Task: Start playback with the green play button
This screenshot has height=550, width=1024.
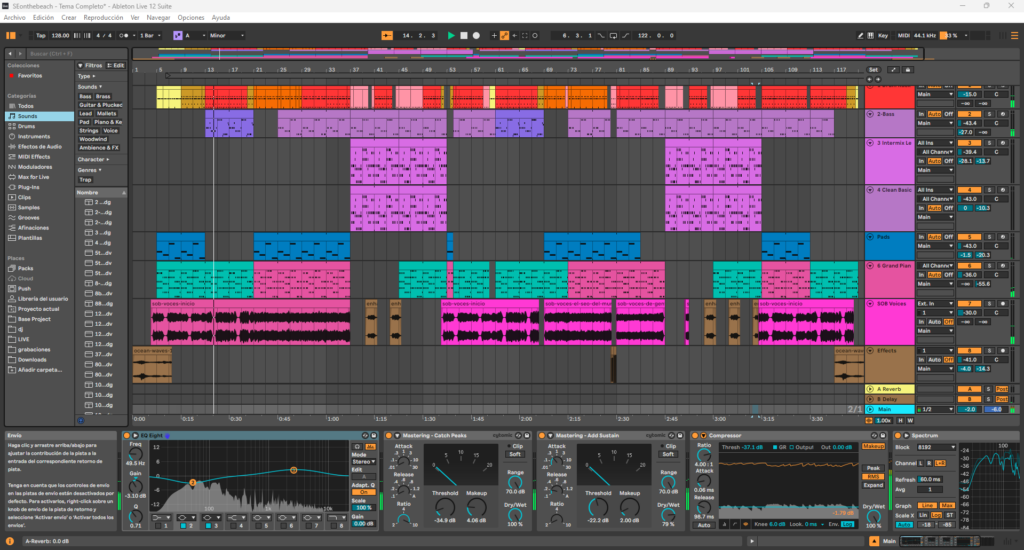Action: (x=451, y=35)
